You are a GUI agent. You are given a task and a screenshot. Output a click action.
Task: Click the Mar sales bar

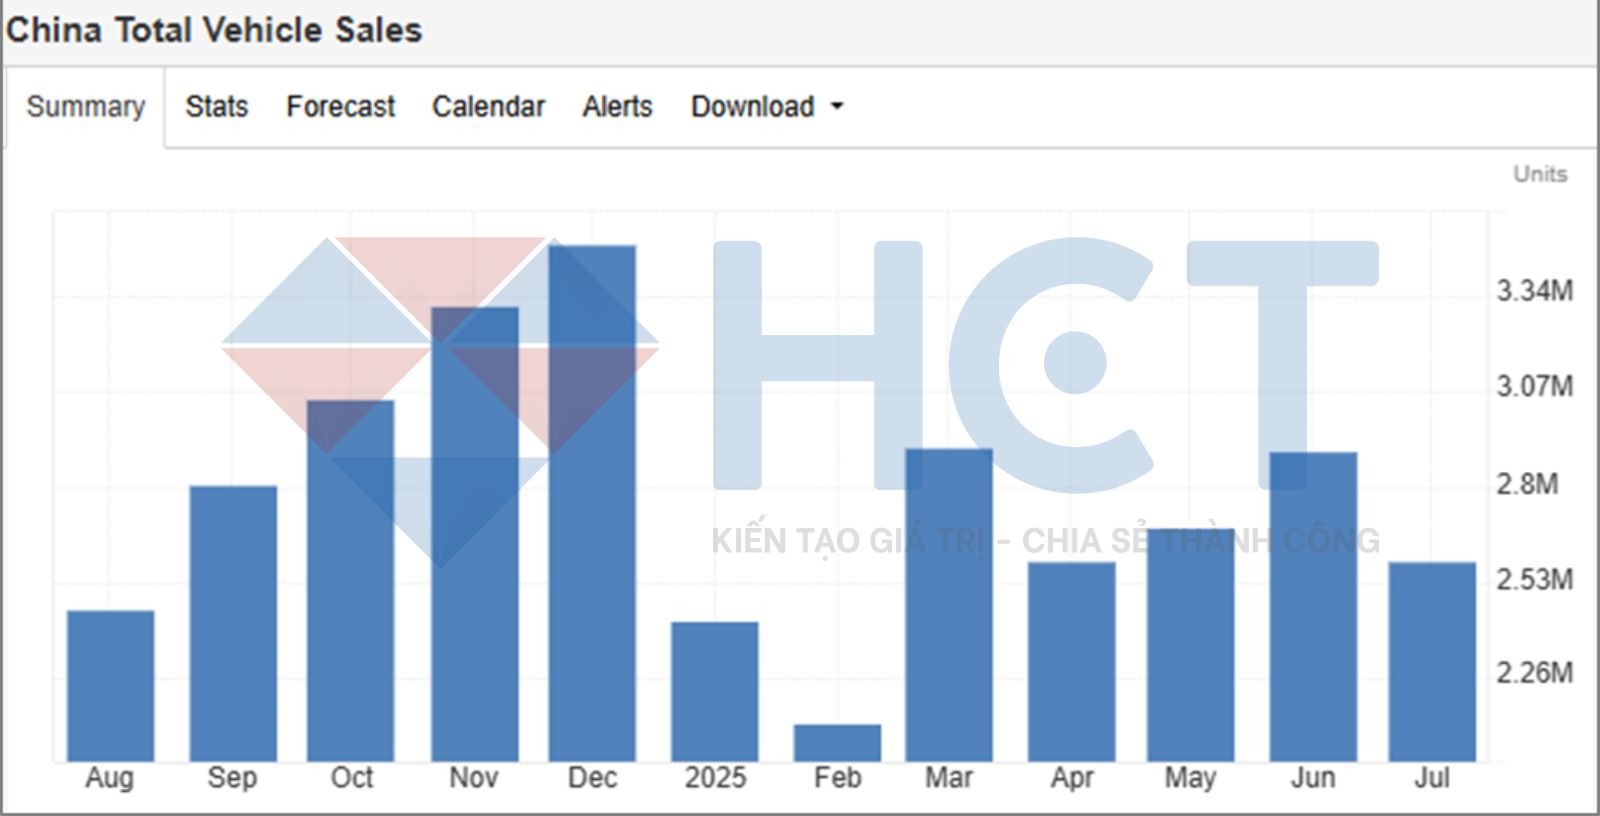click(949, 605)
